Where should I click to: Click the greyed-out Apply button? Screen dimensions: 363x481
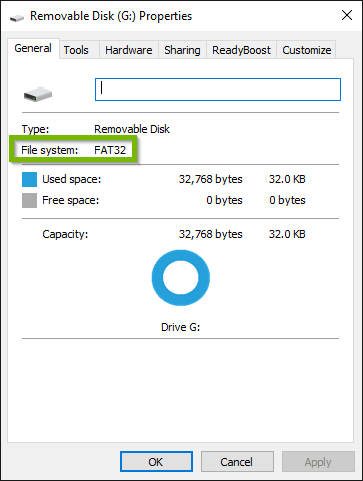pos(318,462)
